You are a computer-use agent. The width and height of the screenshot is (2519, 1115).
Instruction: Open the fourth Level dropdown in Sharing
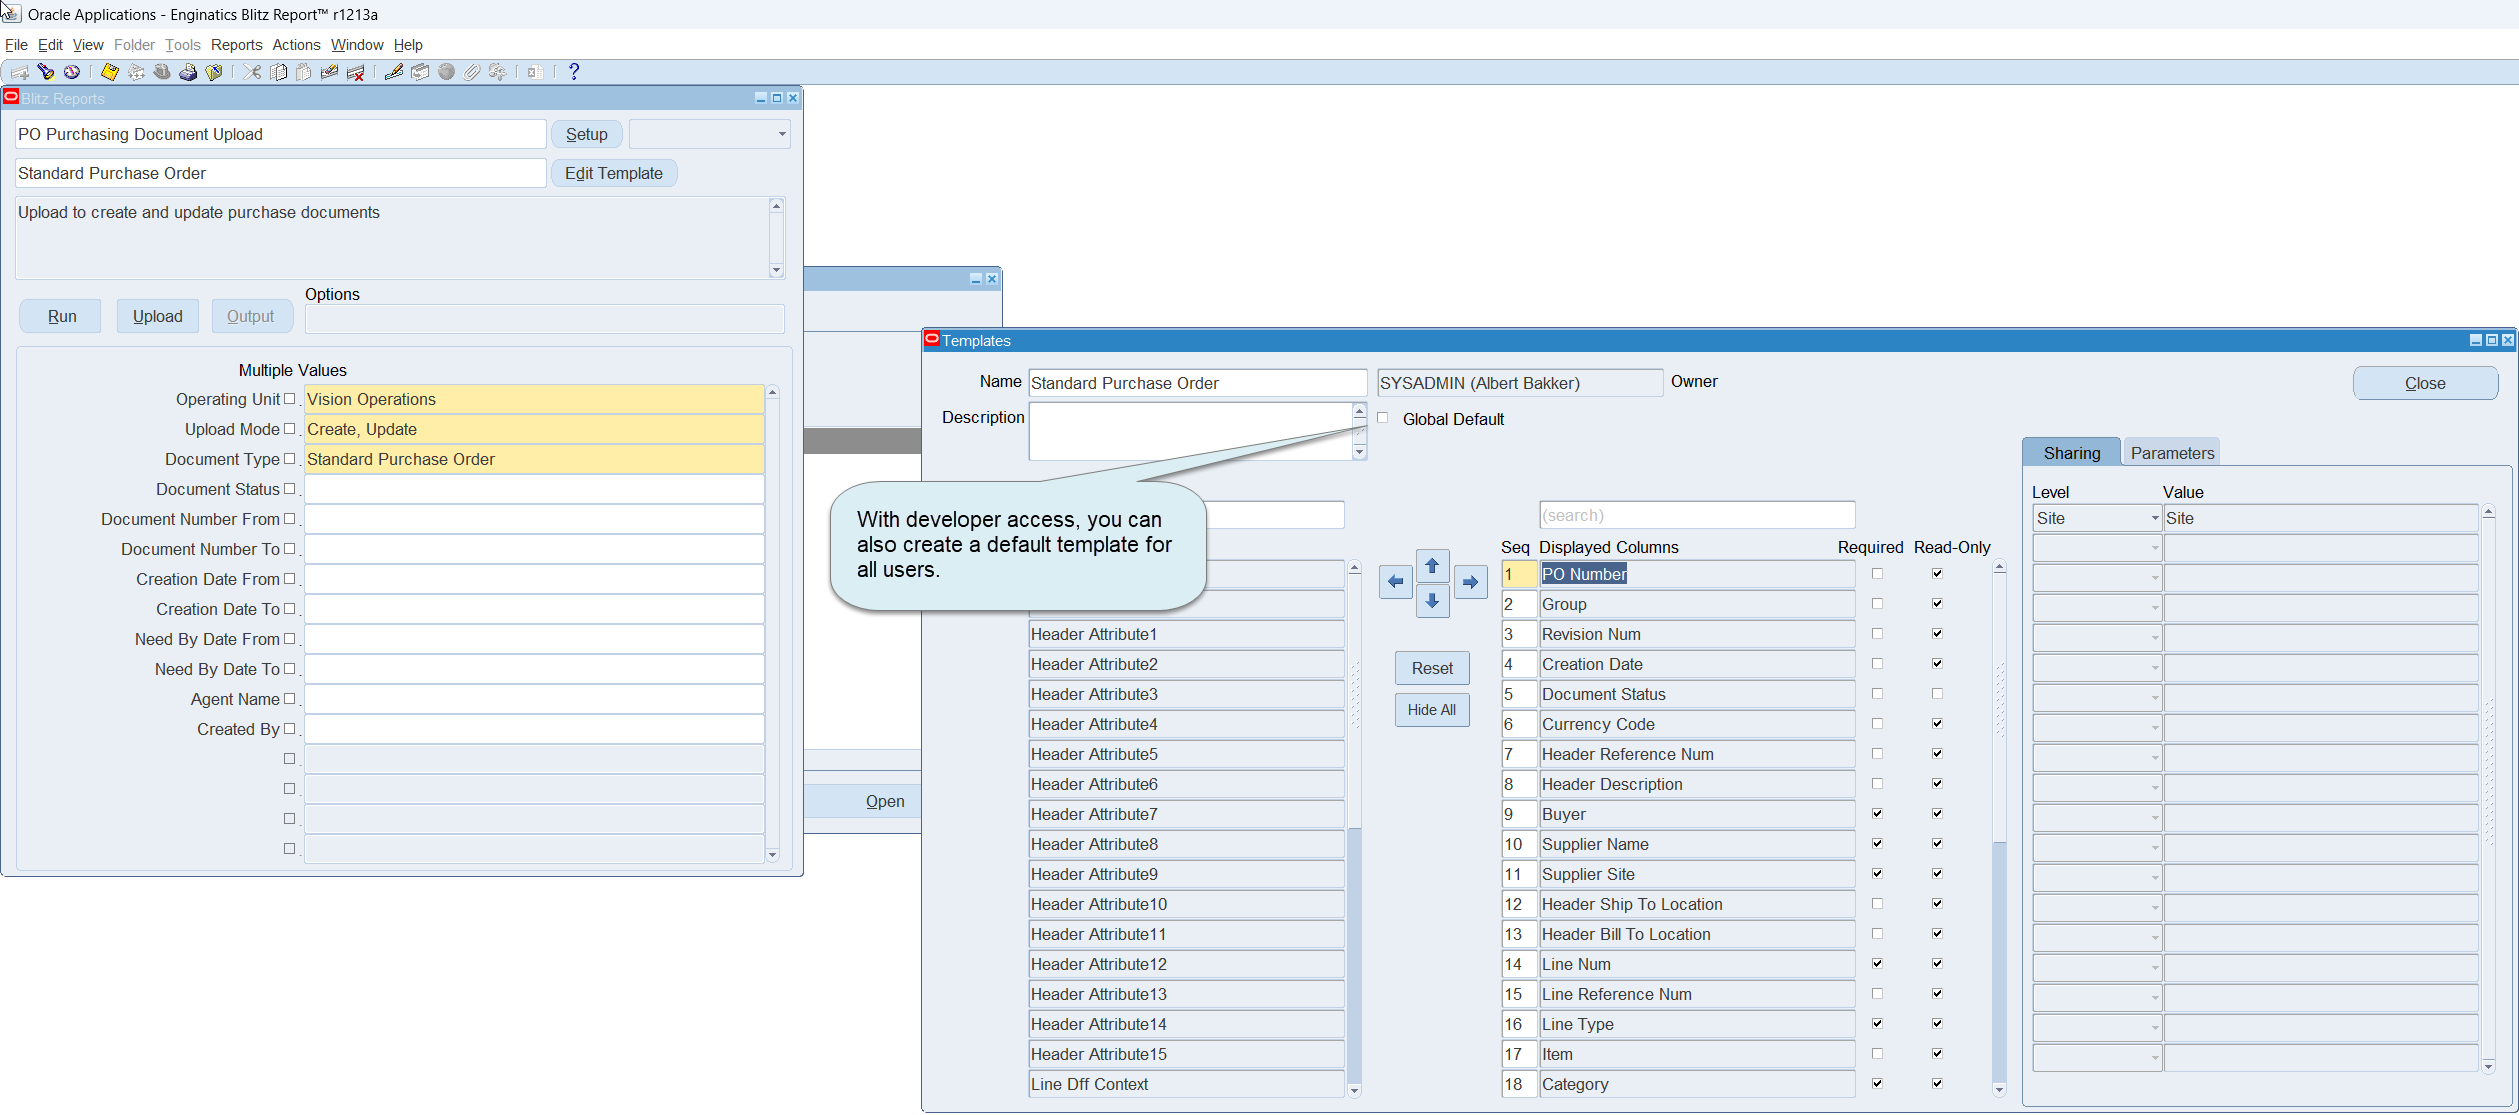click(2097, 608)
